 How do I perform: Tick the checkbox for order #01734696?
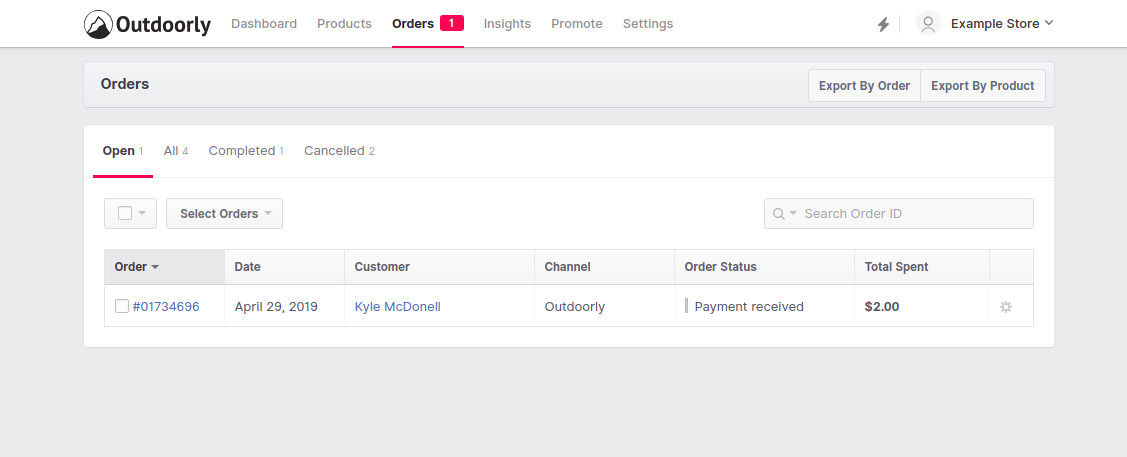tap(122, 307)
